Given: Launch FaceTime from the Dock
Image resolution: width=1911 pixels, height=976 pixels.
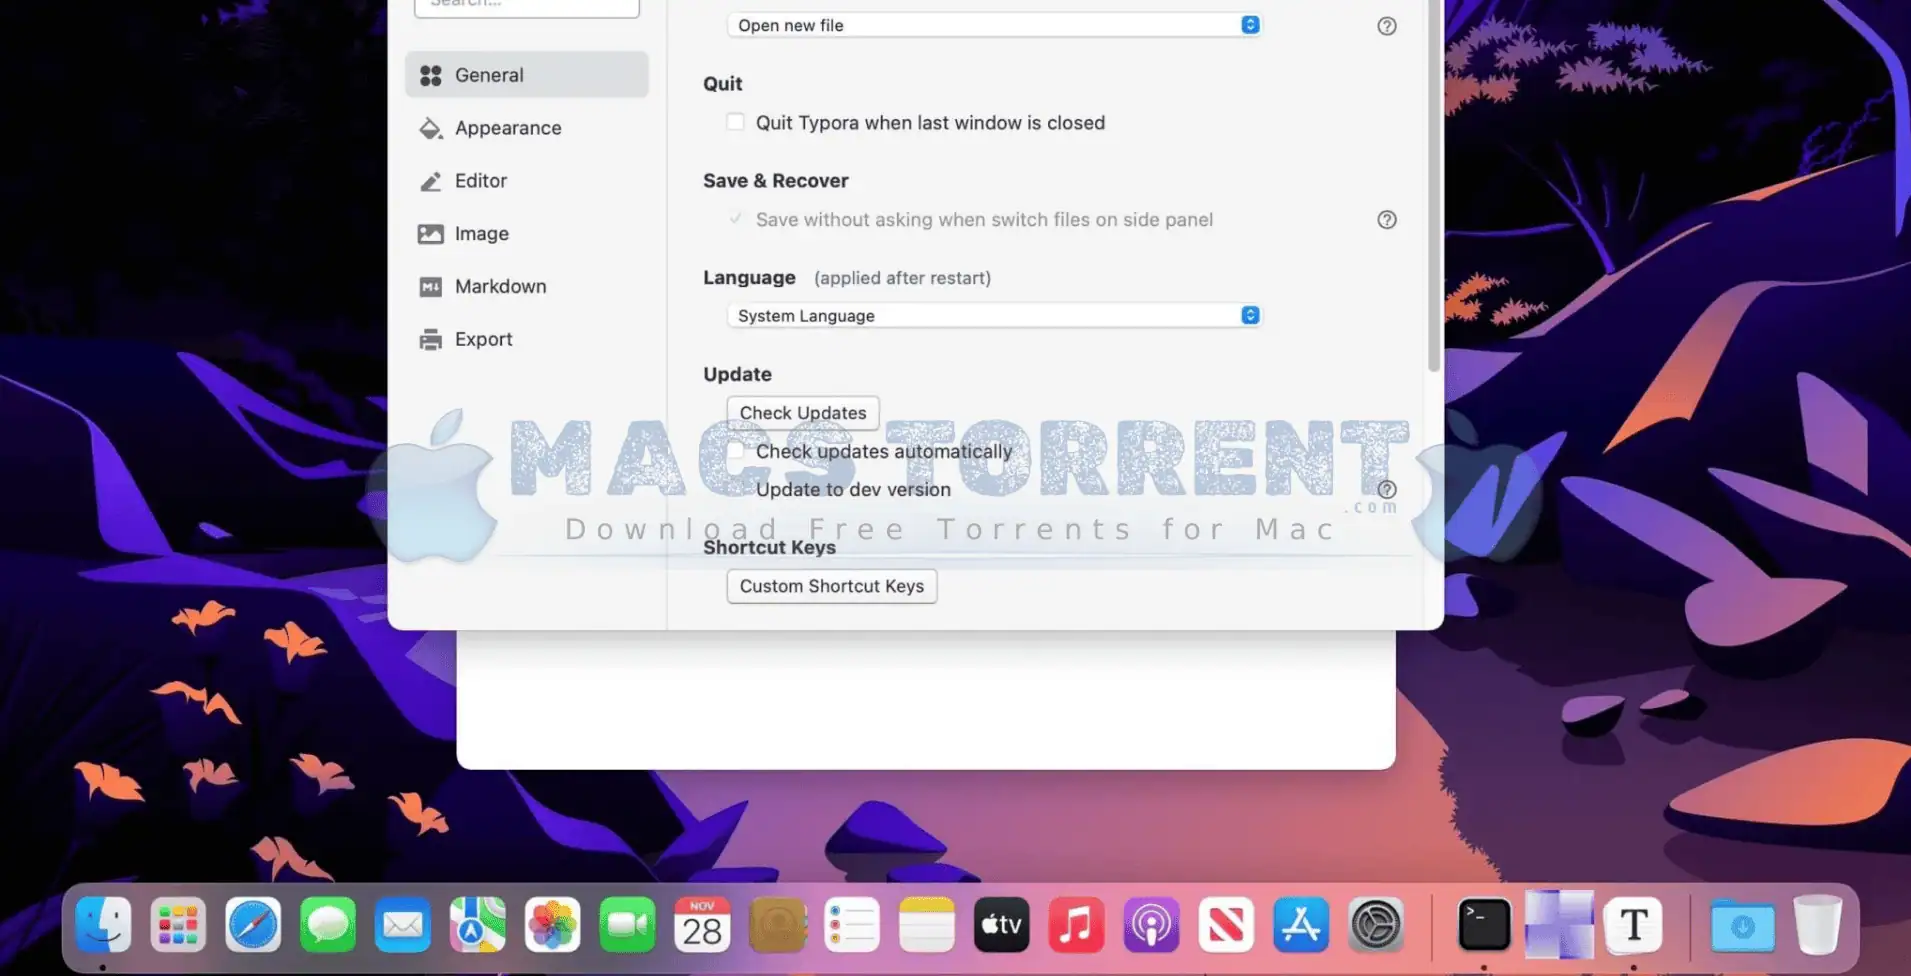Looking at the screenshot, I should [627, 924].
